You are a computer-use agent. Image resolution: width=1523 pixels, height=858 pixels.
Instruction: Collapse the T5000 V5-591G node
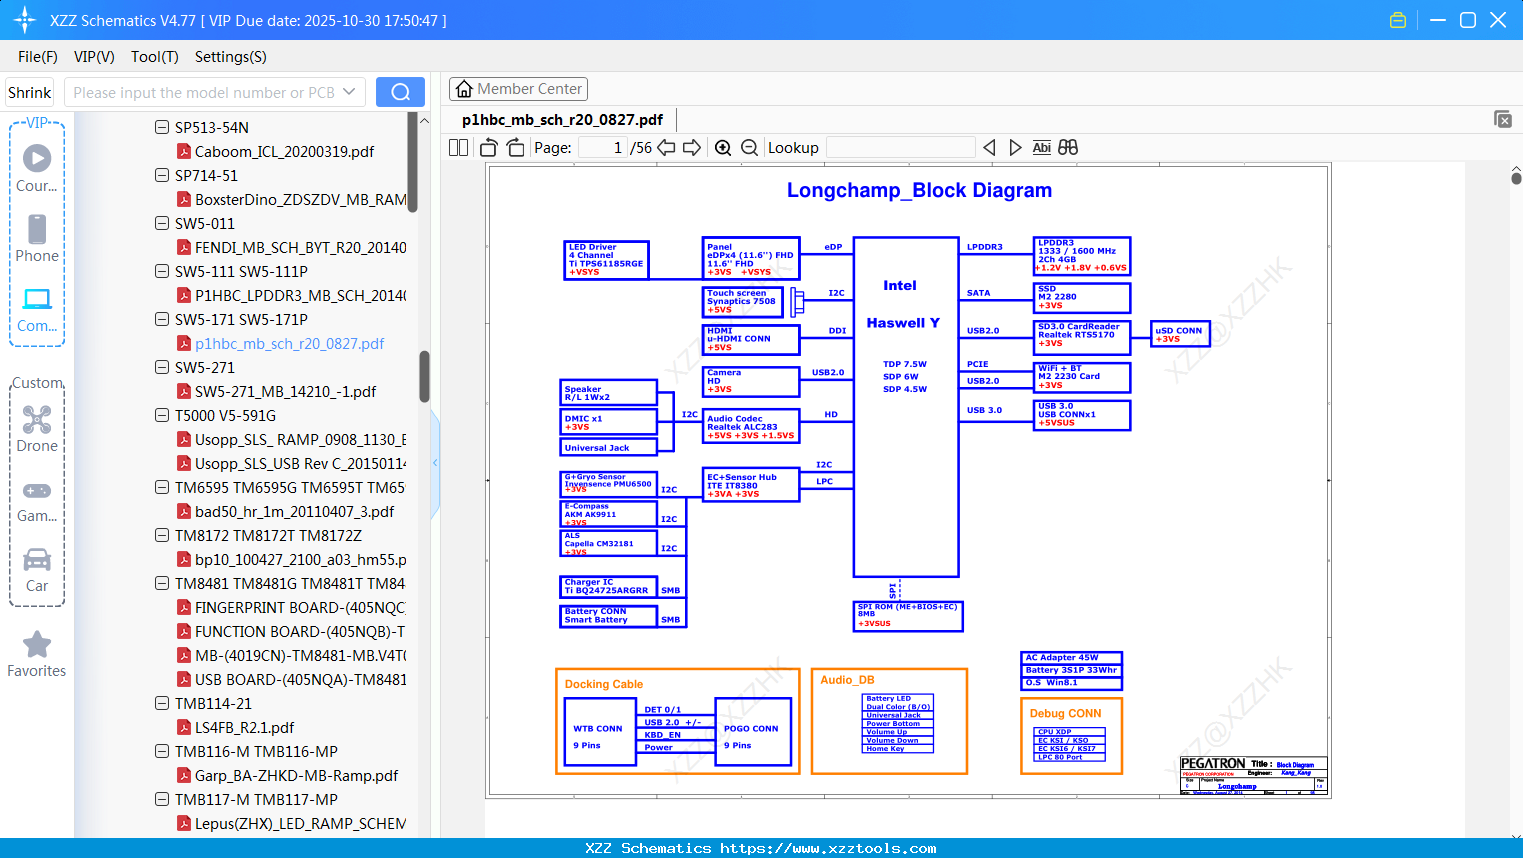coord(162,415)
